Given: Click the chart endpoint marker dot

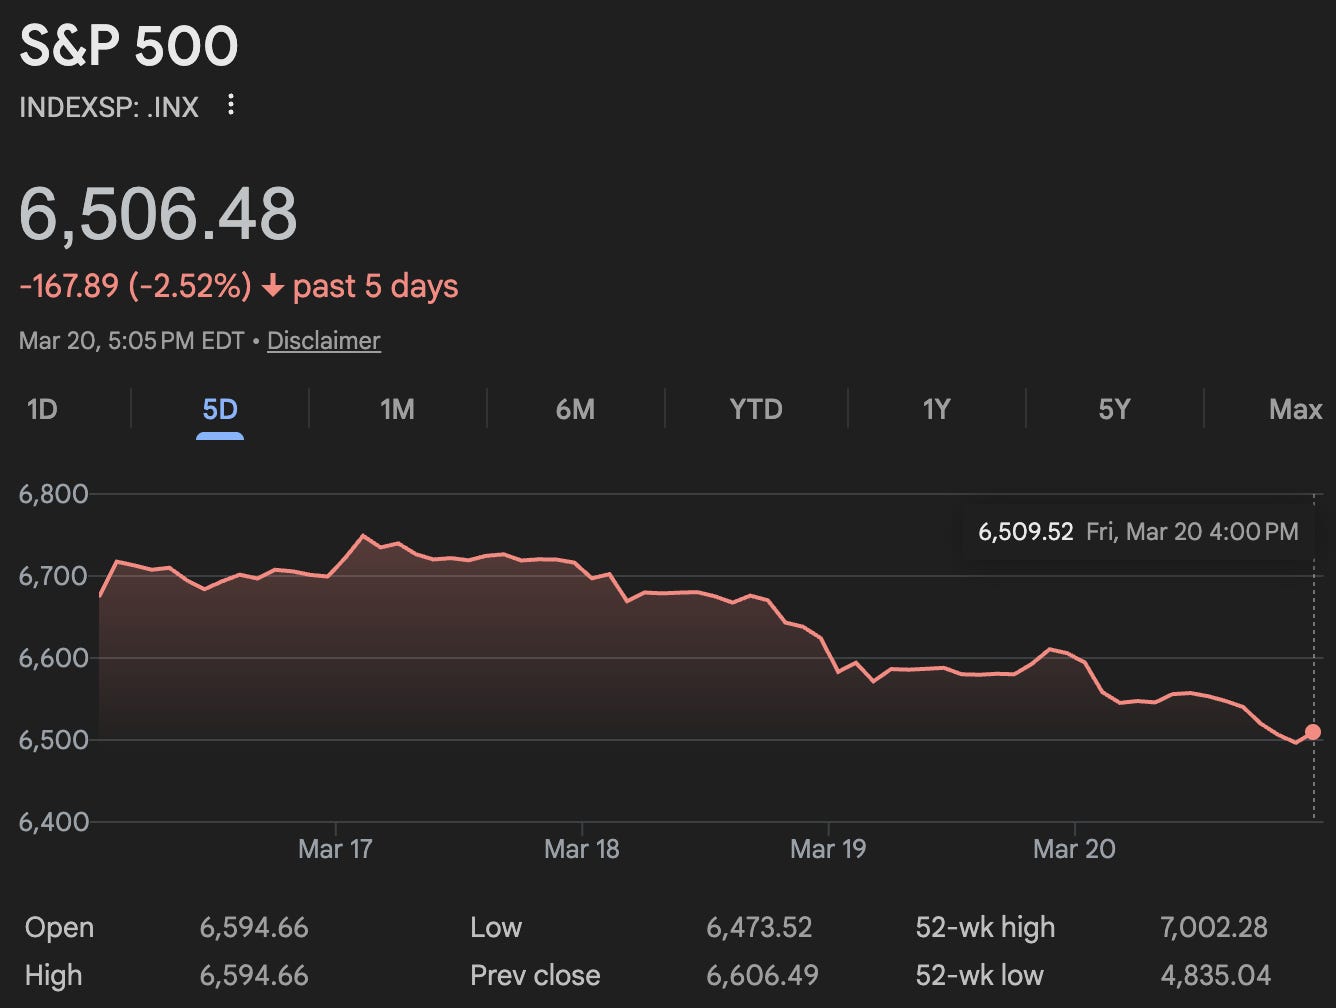Looking at the screenshot, I should pos(1313,732).
